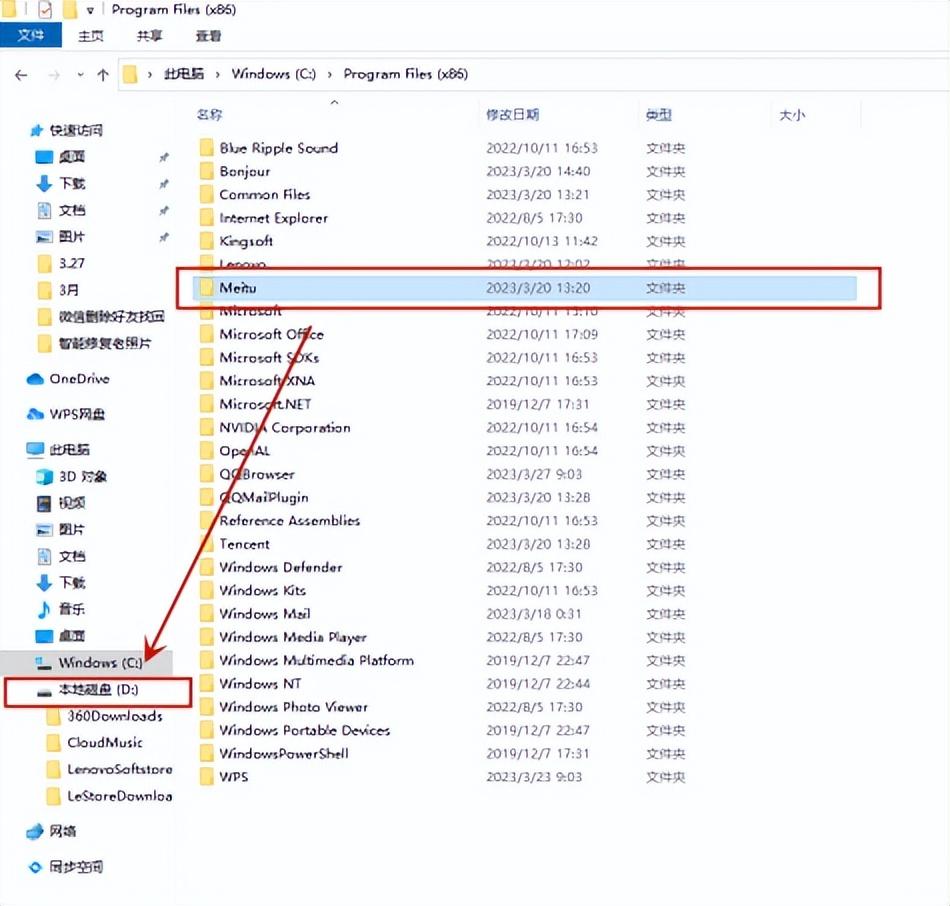Select the Bonjour folder icon

coord(207,171)
